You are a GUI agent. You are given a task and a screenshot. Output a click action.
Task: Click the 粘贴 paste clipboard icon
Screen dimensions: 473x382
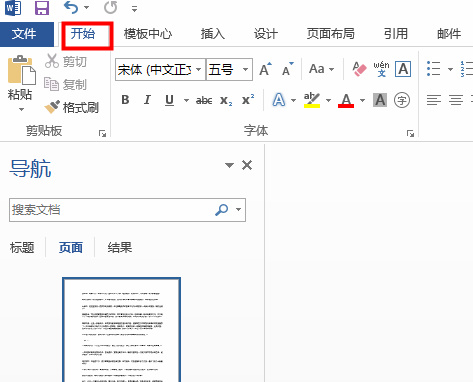[x=21, y=70]
